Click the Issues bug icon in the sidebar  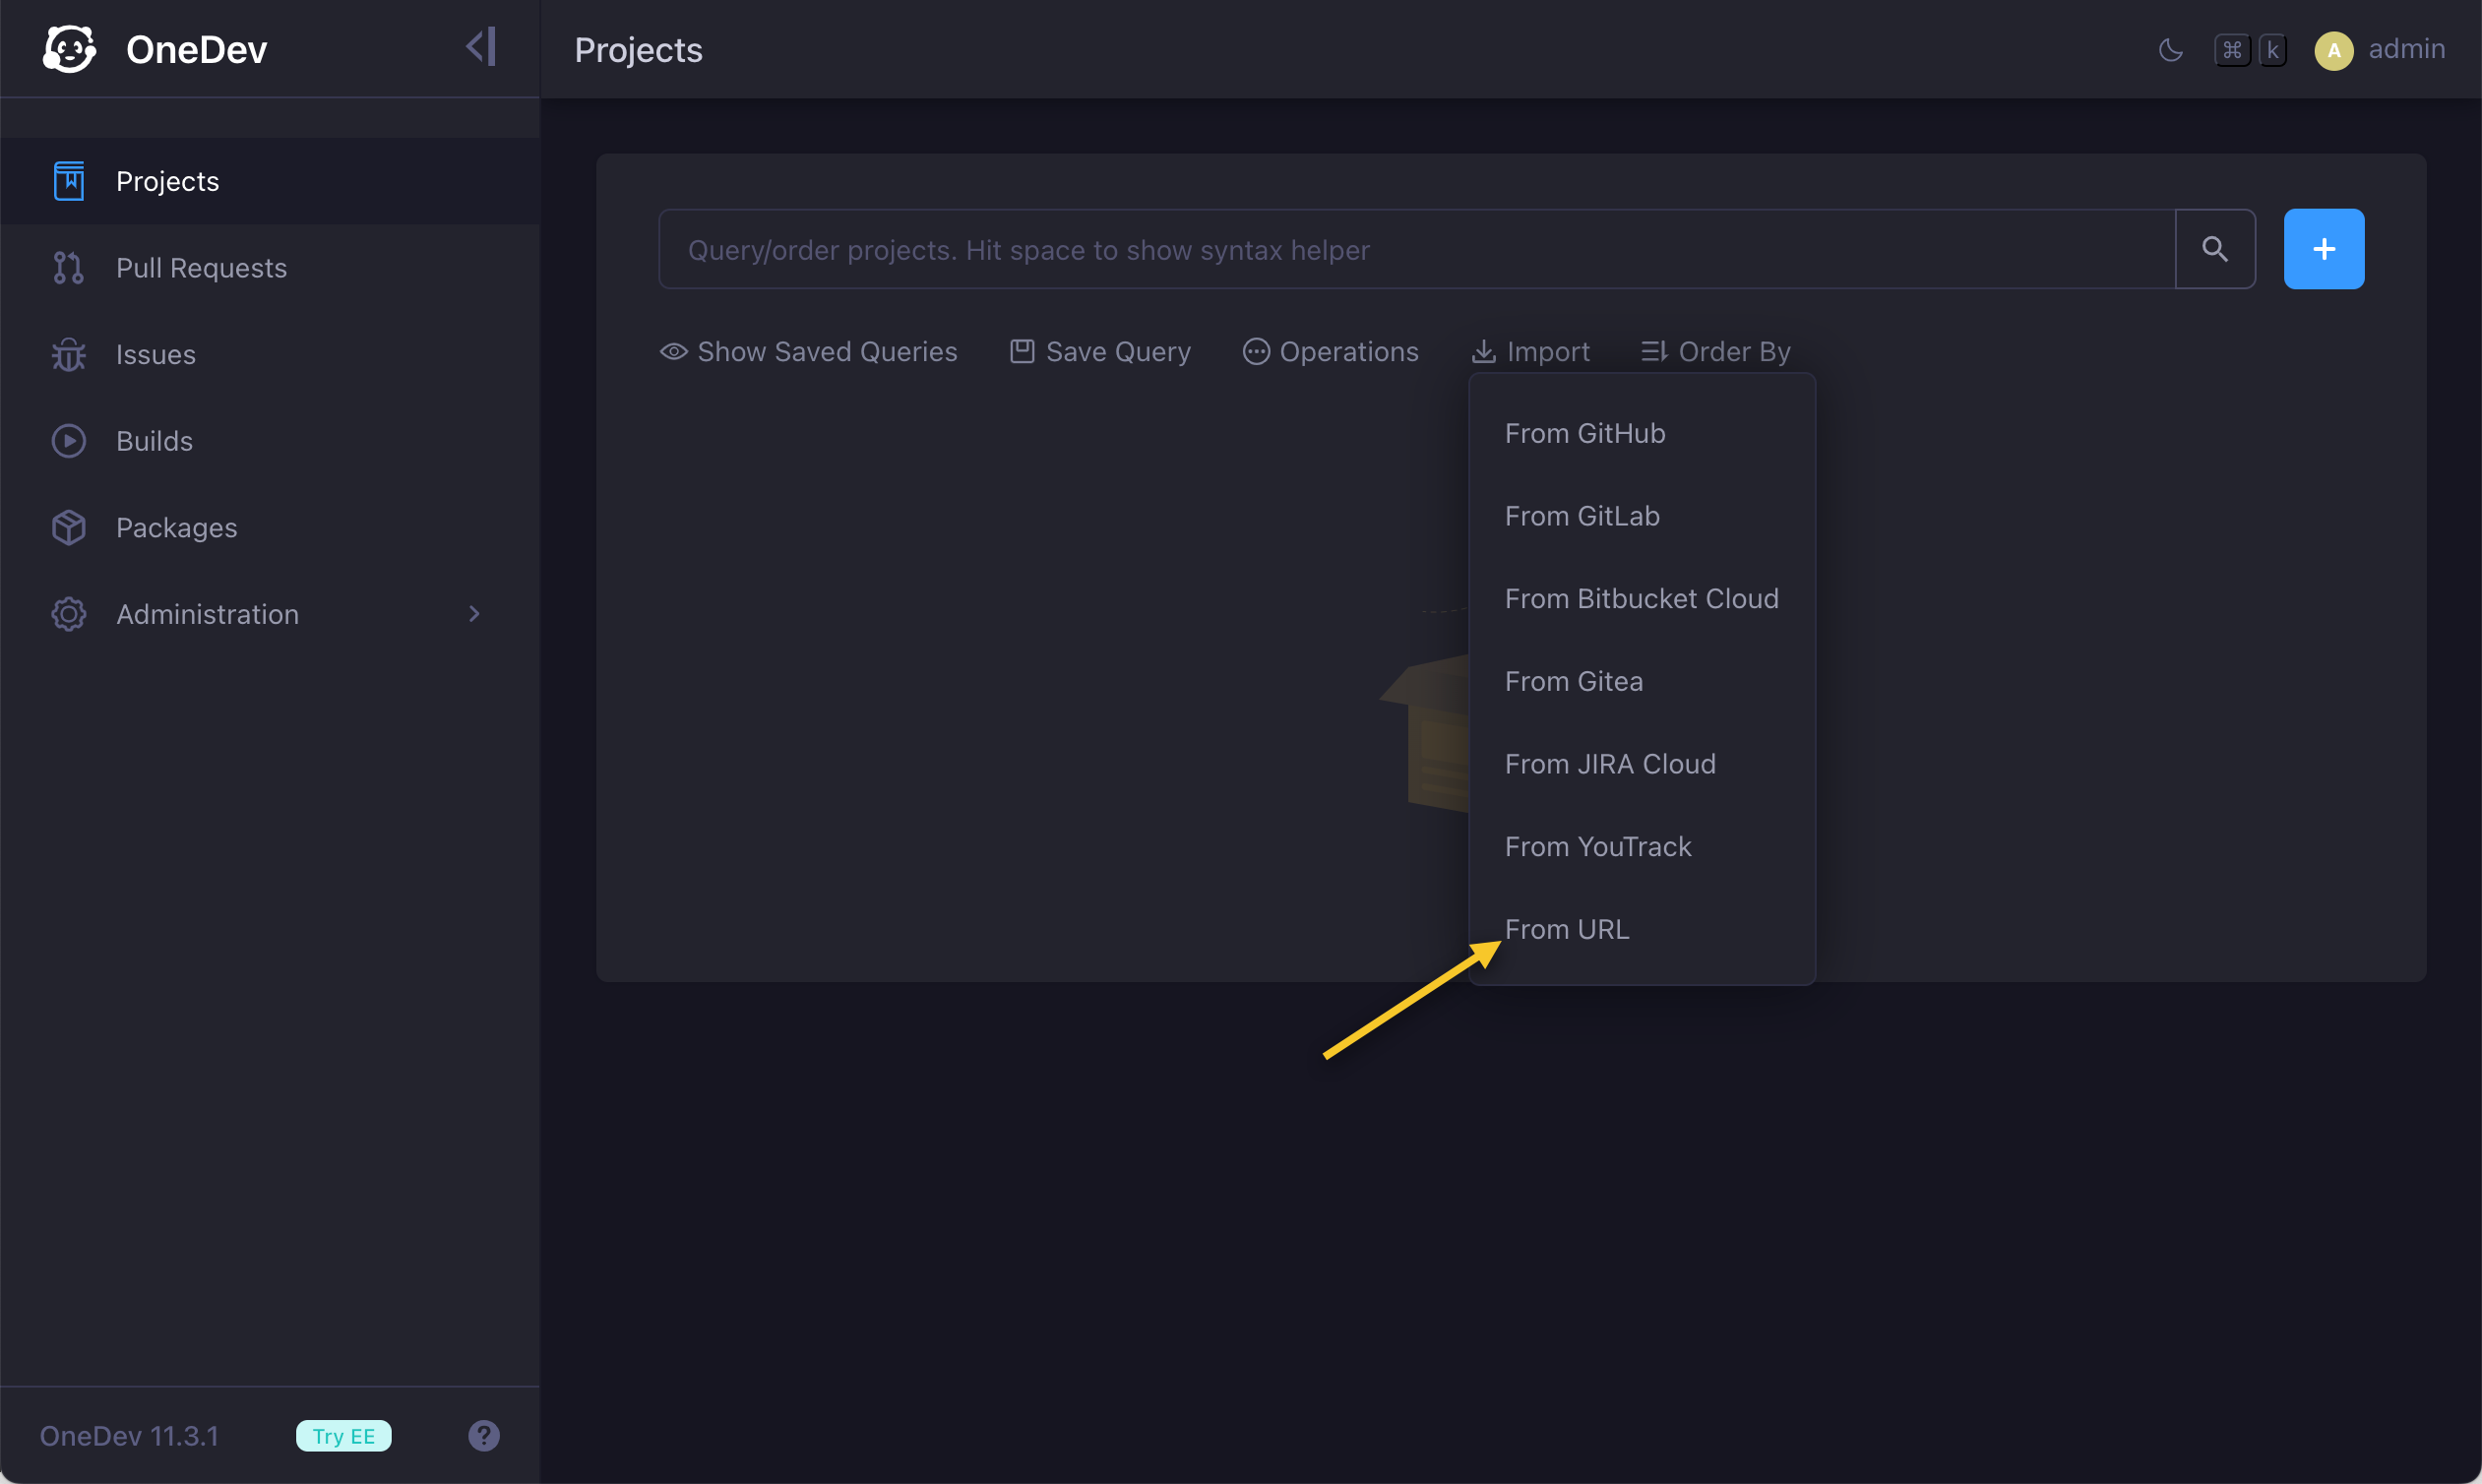(x=68, y=355)
